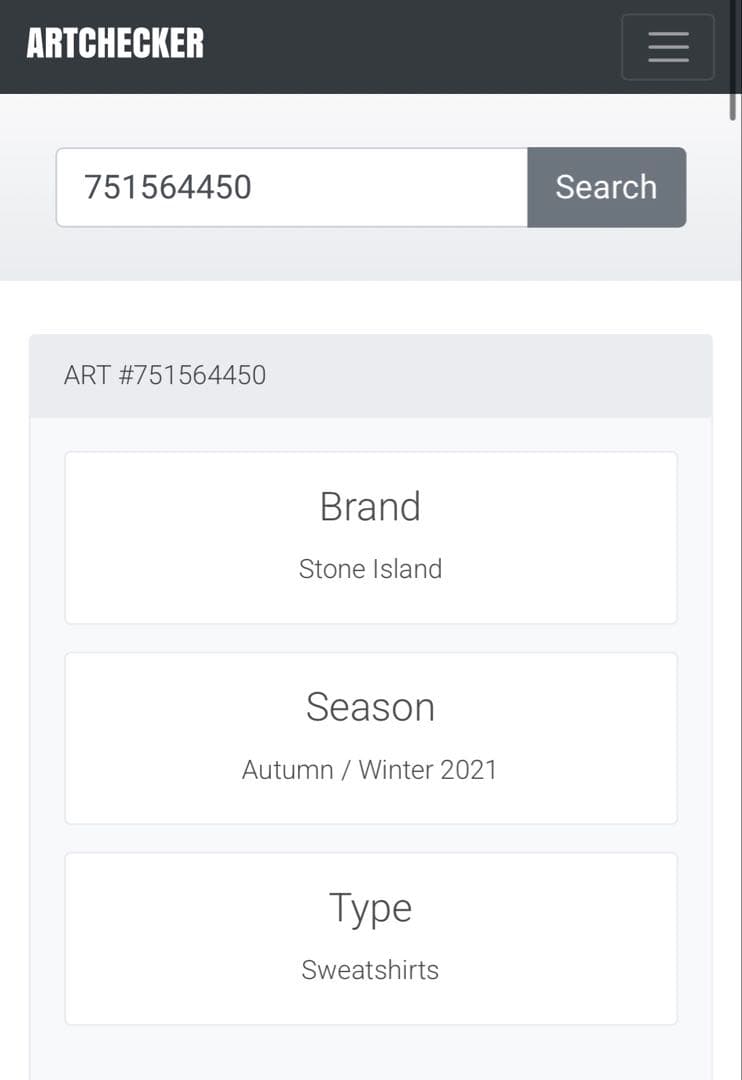Screen dimensions: 742x1080
Task: Click the Stone Island brand value
Action: 370,569
